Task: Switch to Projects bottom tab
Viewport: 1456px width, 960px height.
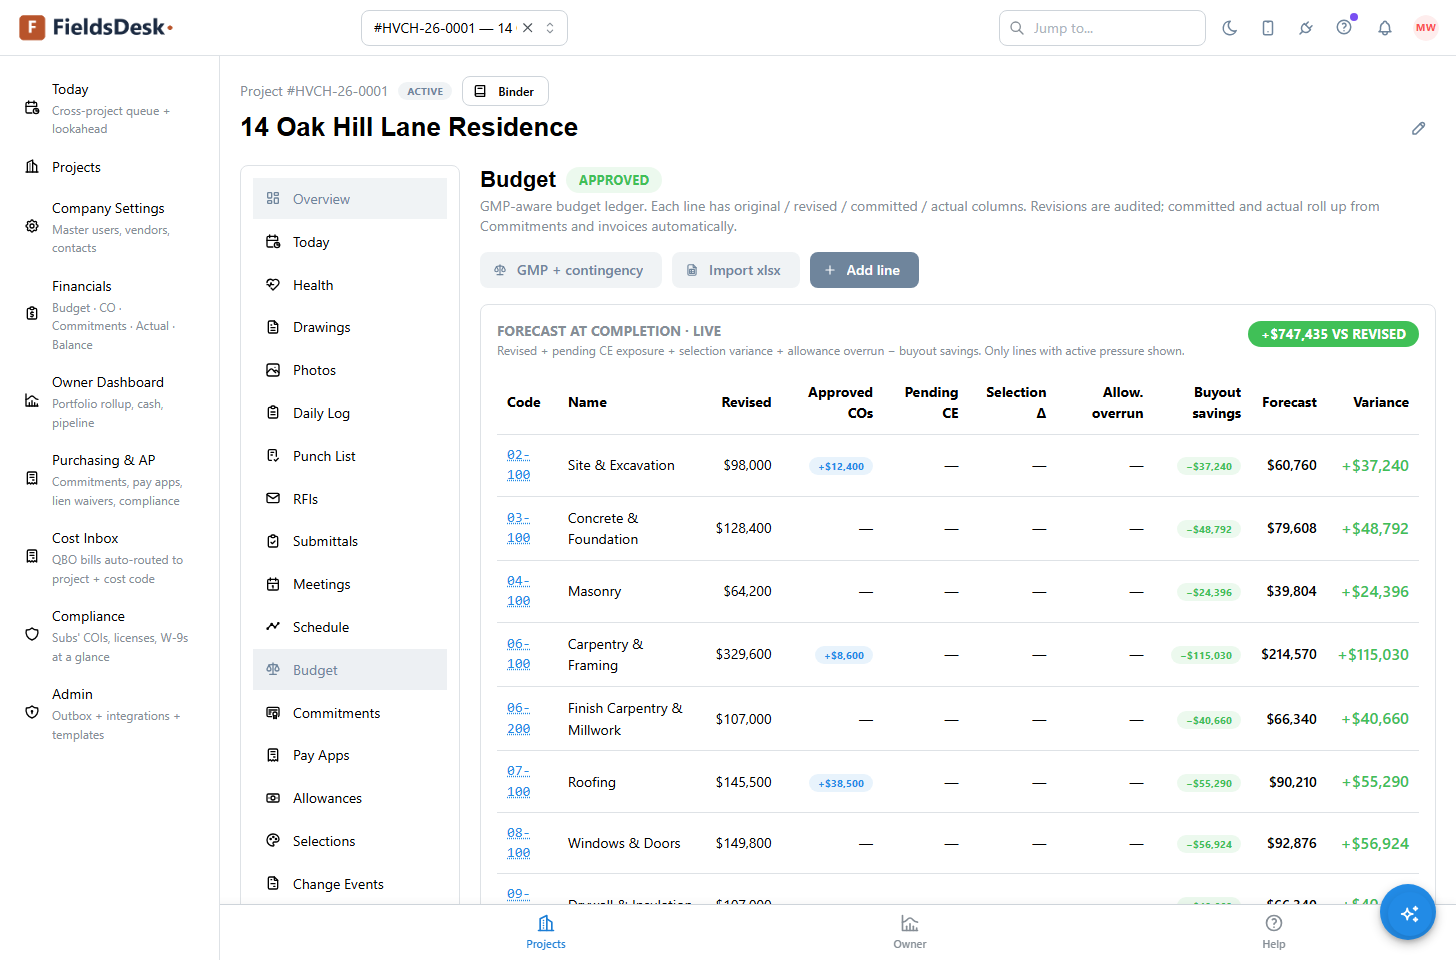Action: click(x=546, y=932)
